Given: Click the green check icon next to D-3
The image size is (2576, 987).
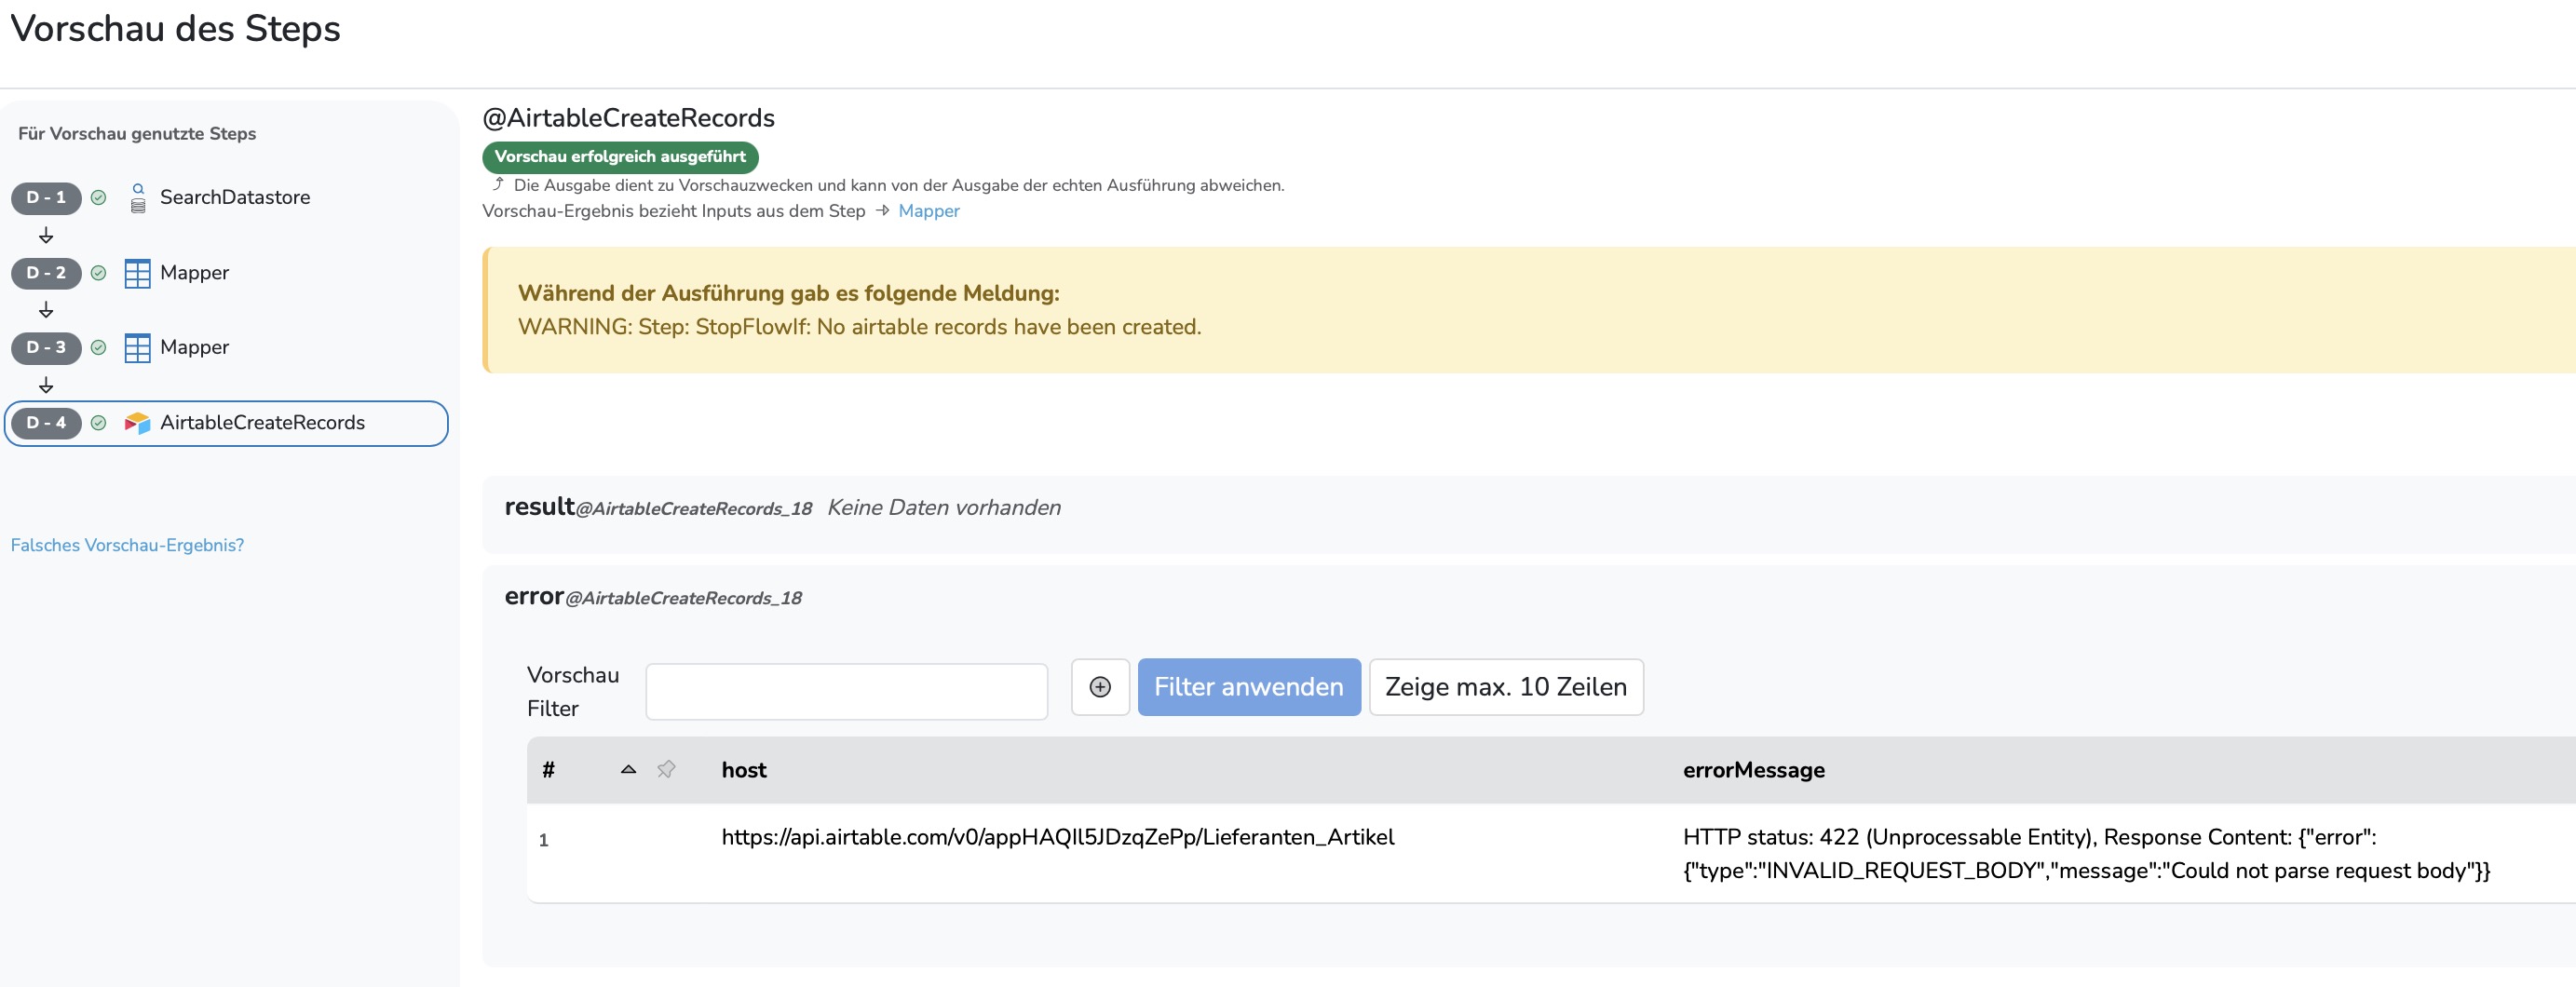Looking at the screenshot, I should tap(98, 348).
